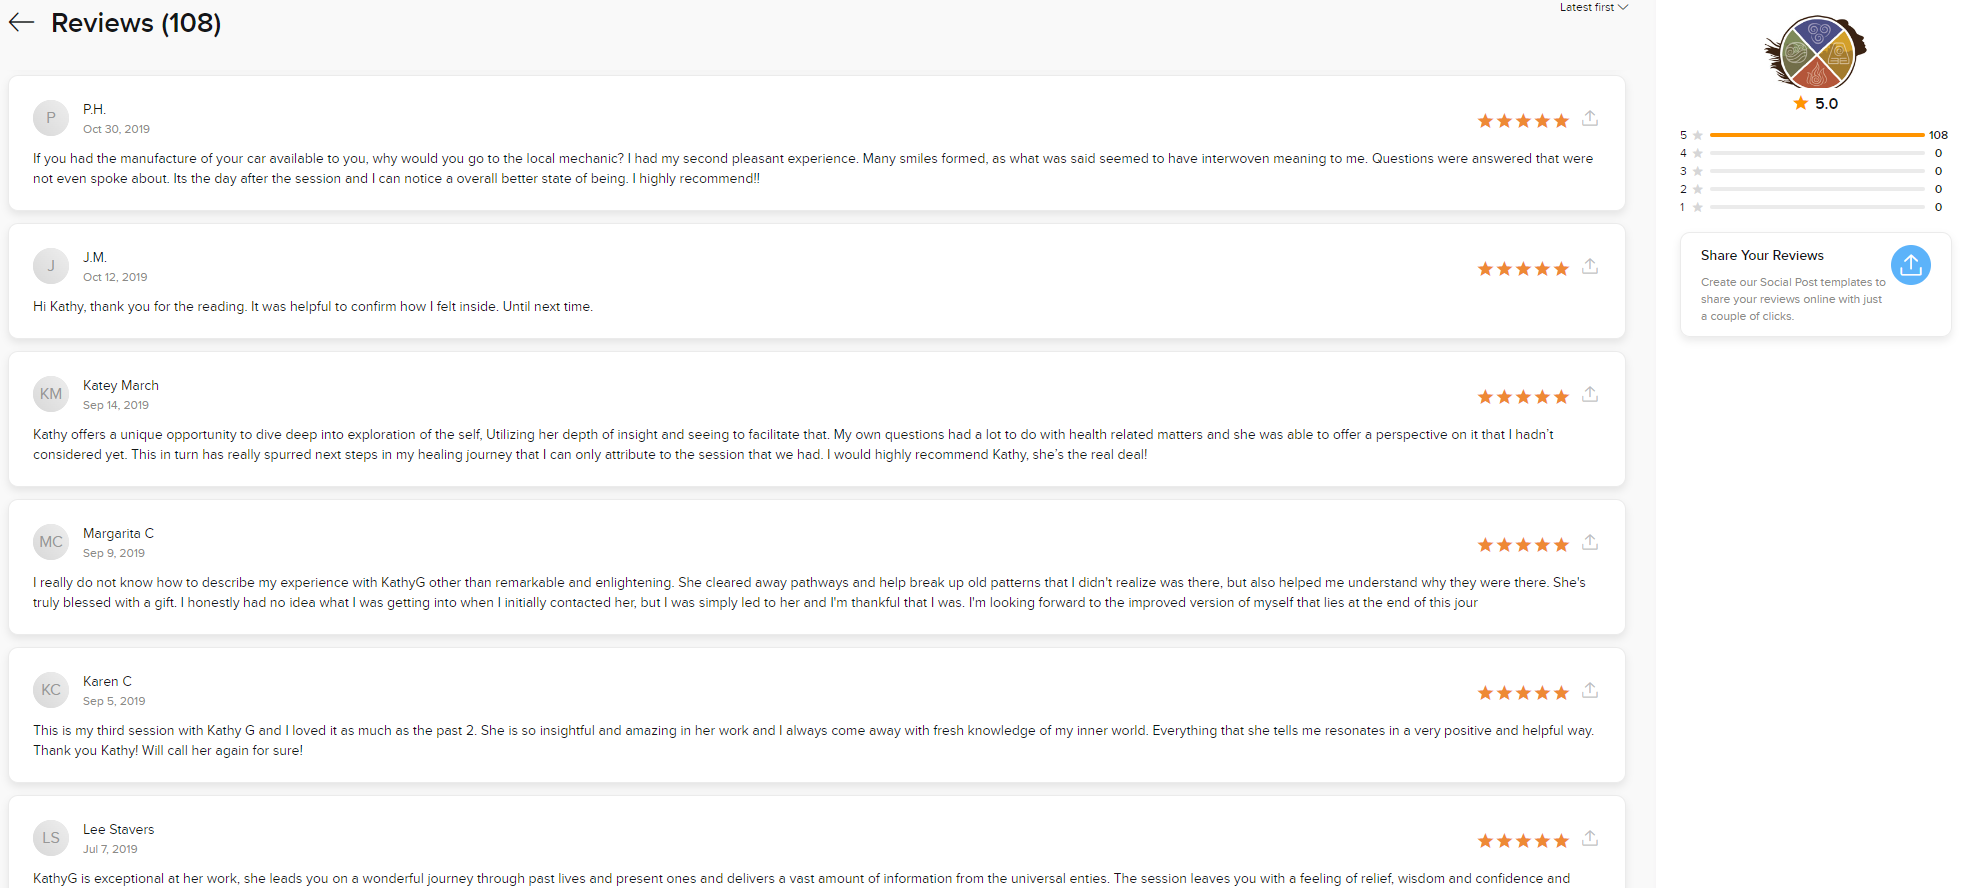Share J.M.'s review via share icon
This screenshot has height=888, width=1971.
coord(1590,266)
